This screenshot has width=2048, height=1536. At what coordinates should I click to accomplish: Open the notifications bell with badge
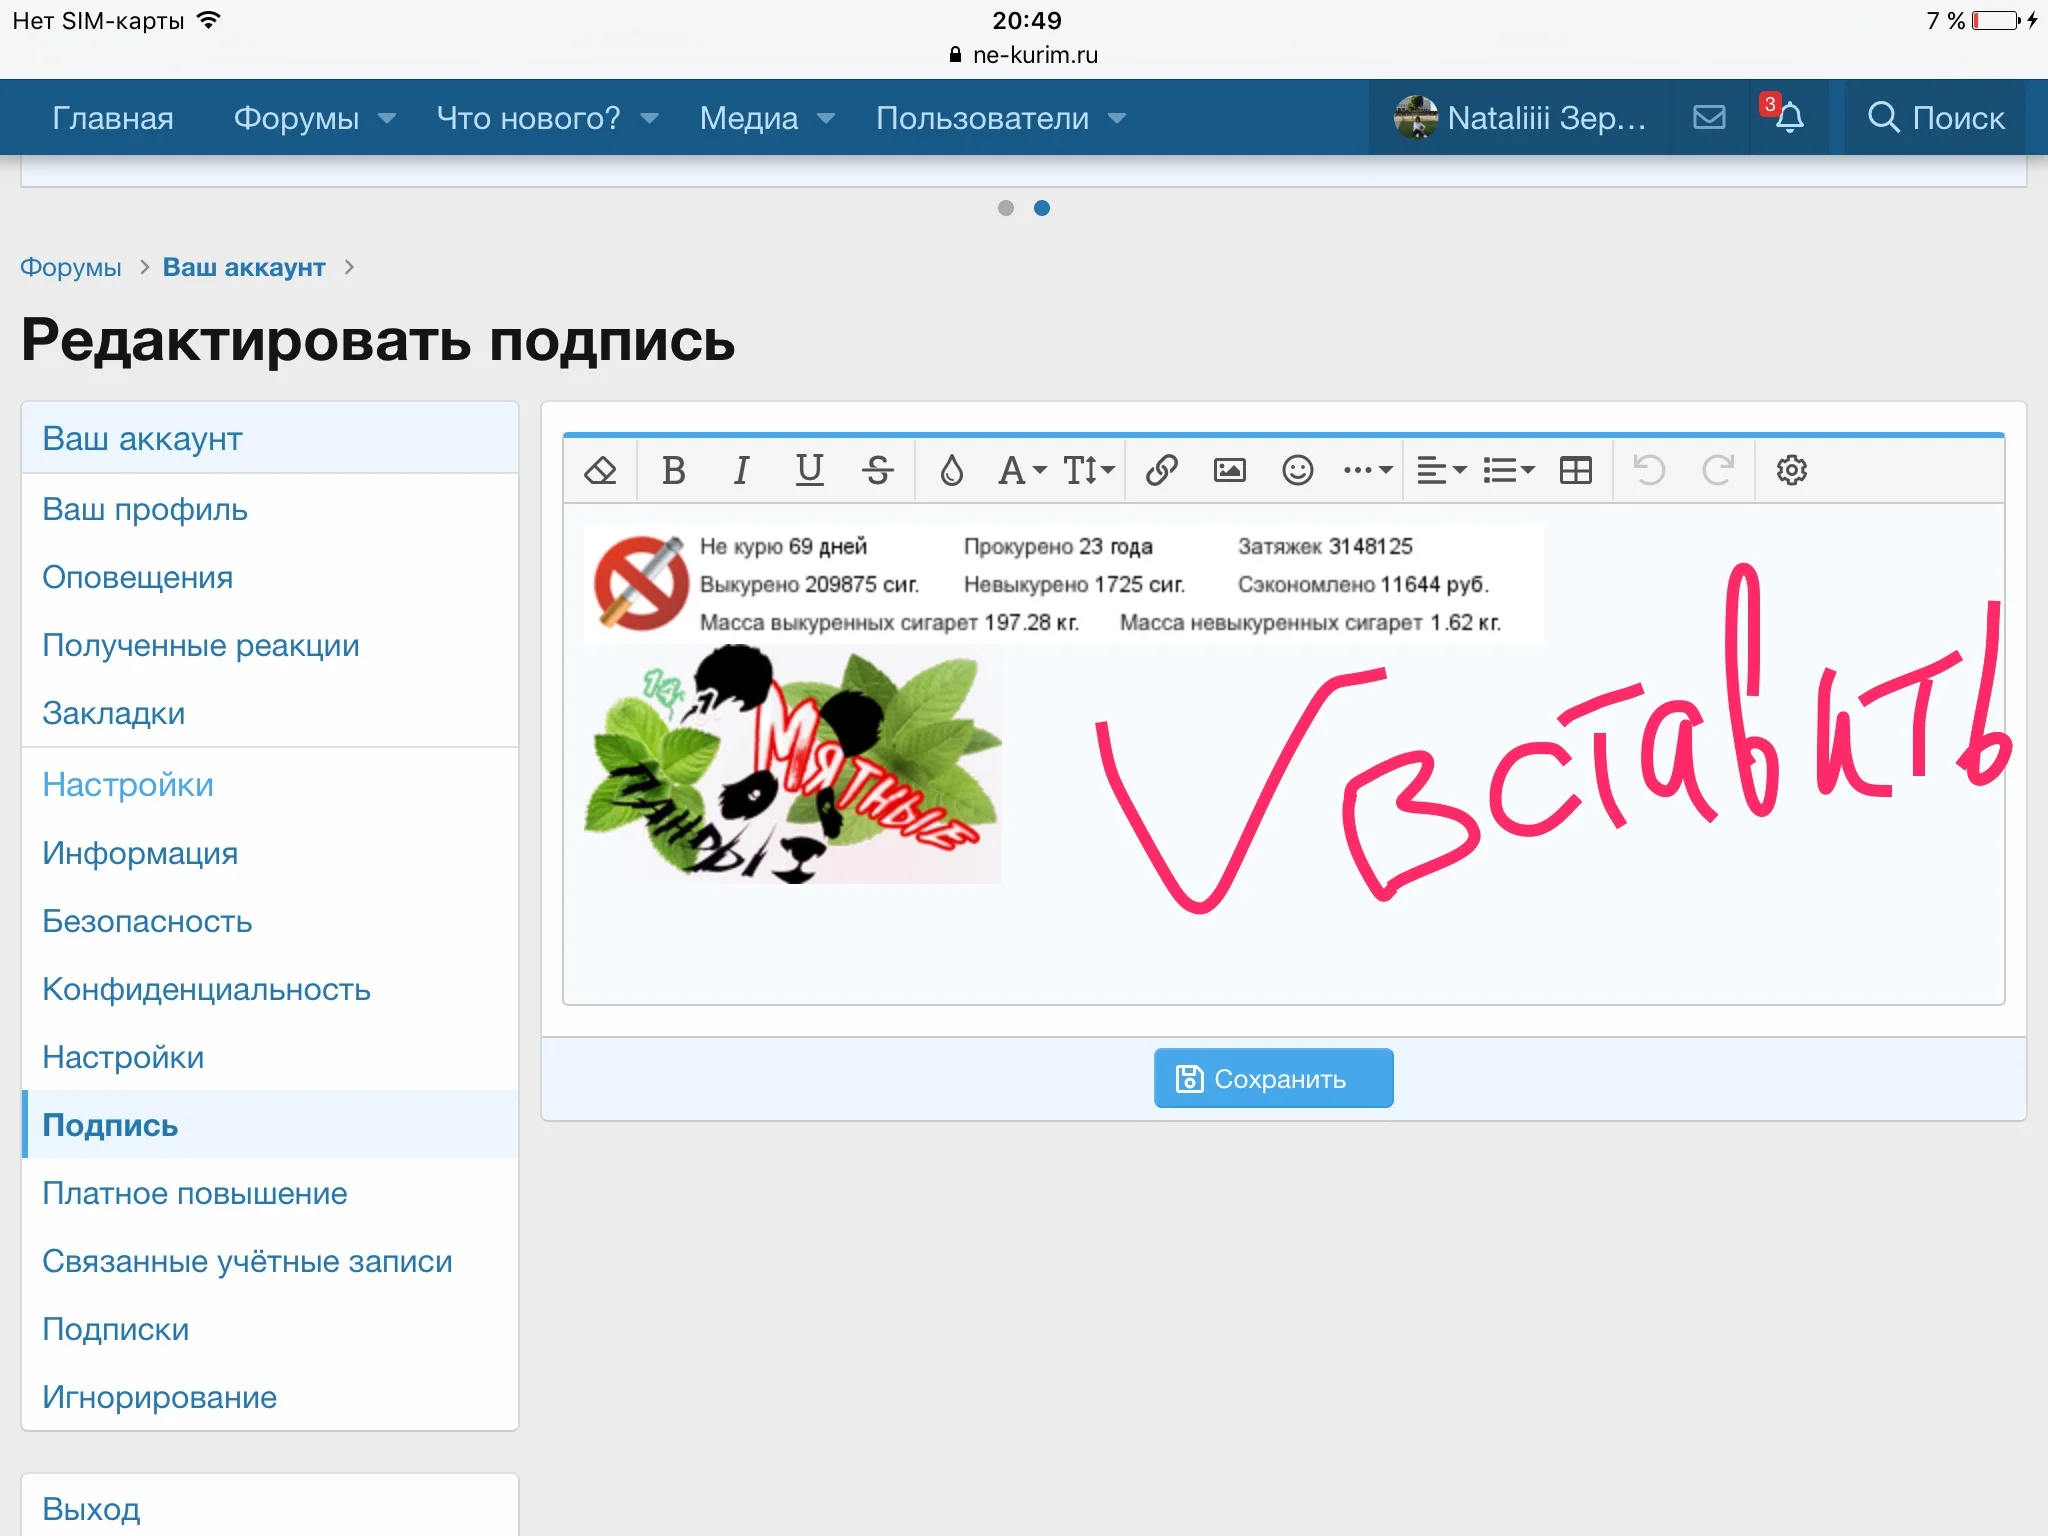1788,118
